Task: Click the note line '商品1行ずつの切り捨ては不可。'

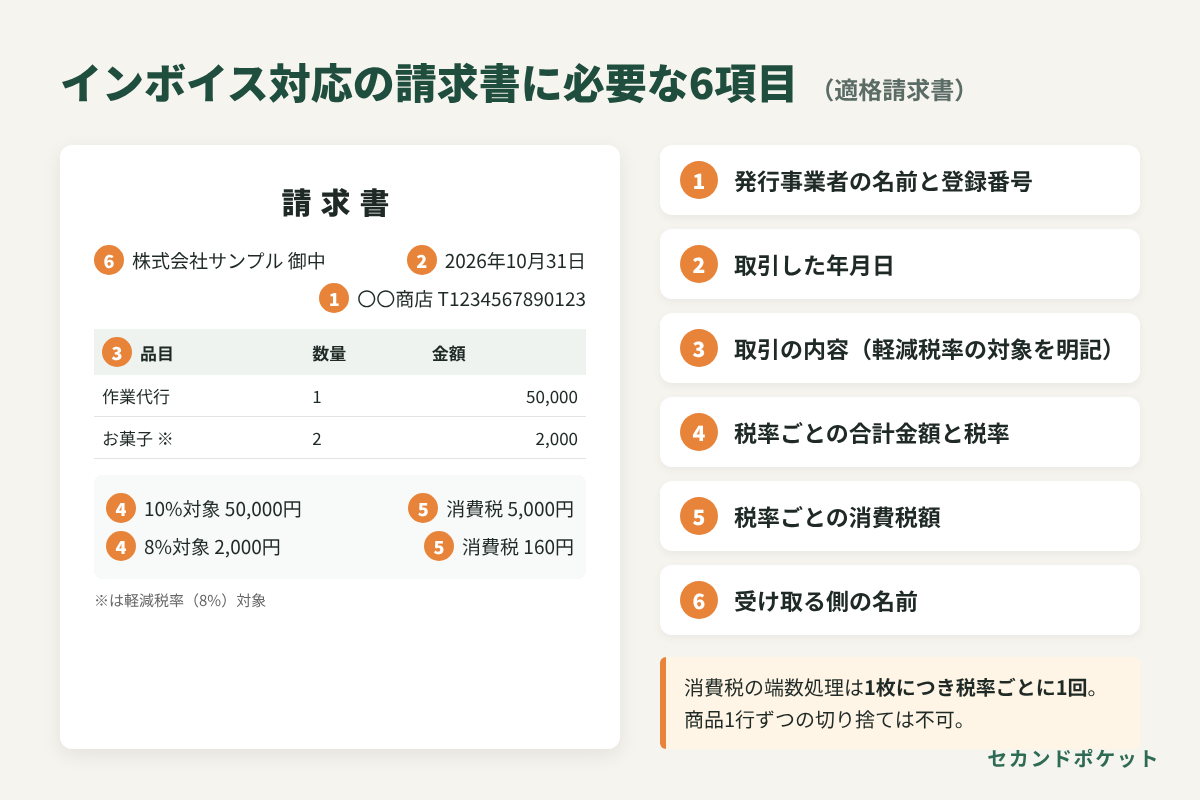Action: (825, 719)
